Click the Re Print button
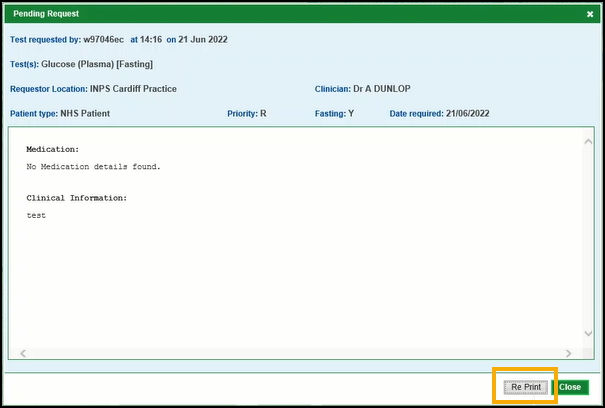 [525, 387]
